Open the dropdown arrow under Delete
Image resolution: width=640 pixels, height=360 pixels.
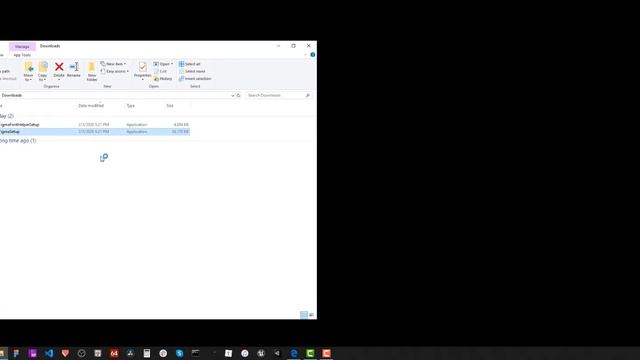[59, 80]
